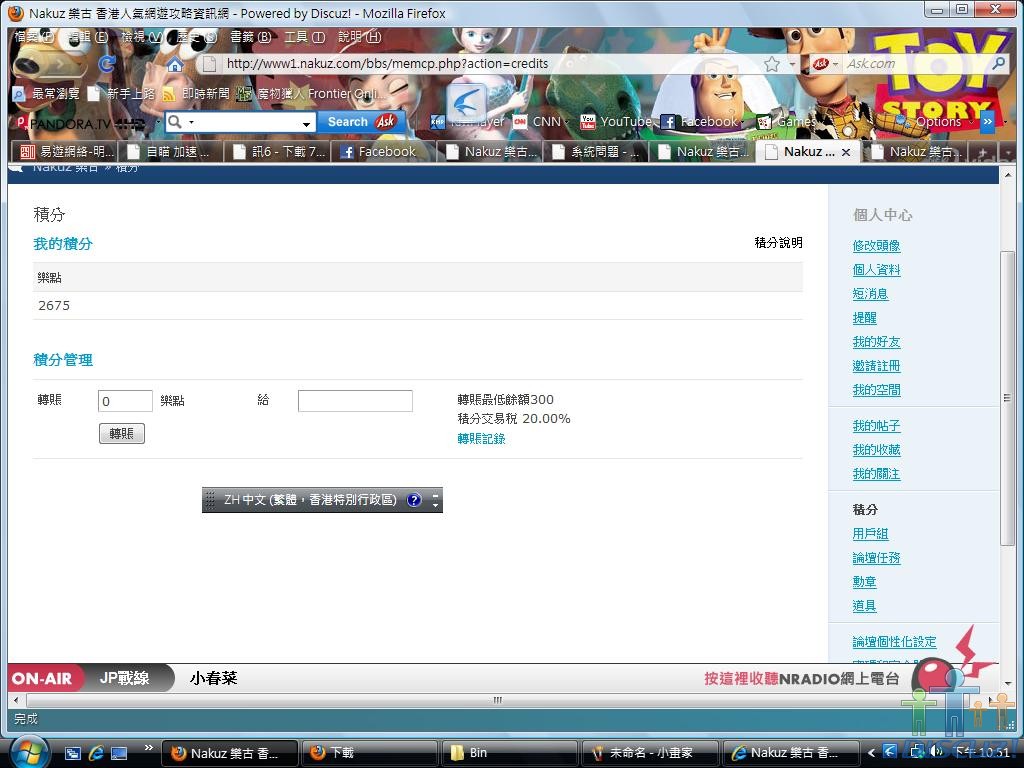Click the Windows Start orb
The width and height of the screenshot is (1024, 768).
[x=28, y=752]
